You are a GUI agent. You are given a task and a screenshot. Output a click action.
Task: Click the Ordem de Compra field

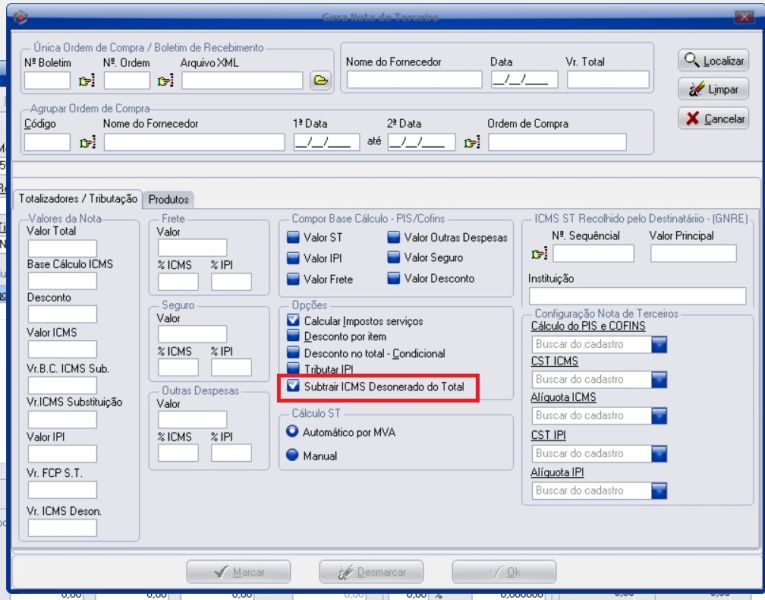[x=557, y=142]
